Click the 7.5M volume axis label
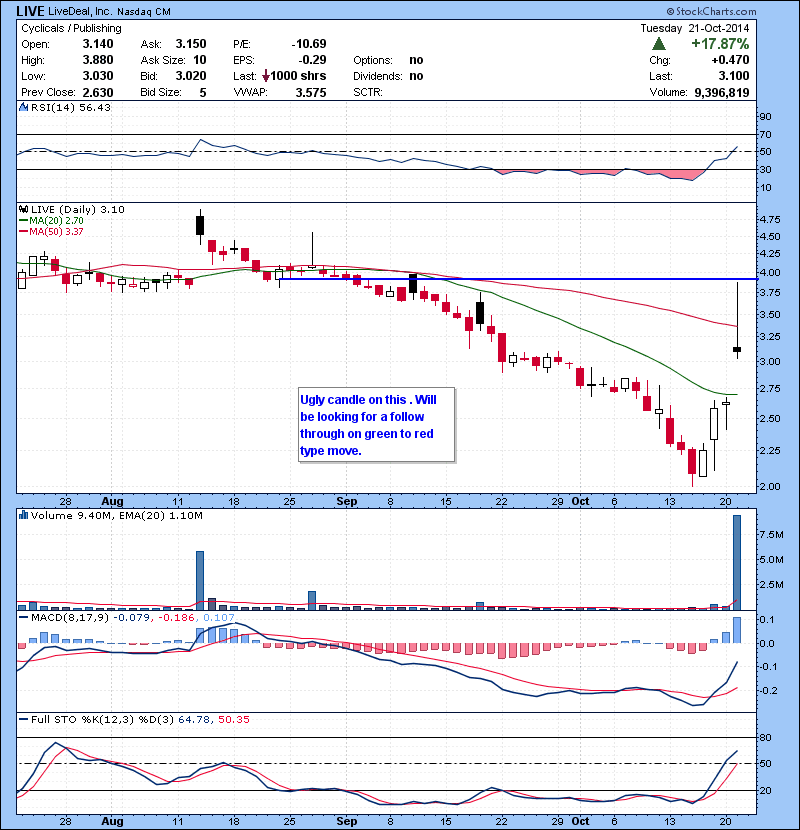The width and height of the screenshot is (800, 830). (772, 535)
